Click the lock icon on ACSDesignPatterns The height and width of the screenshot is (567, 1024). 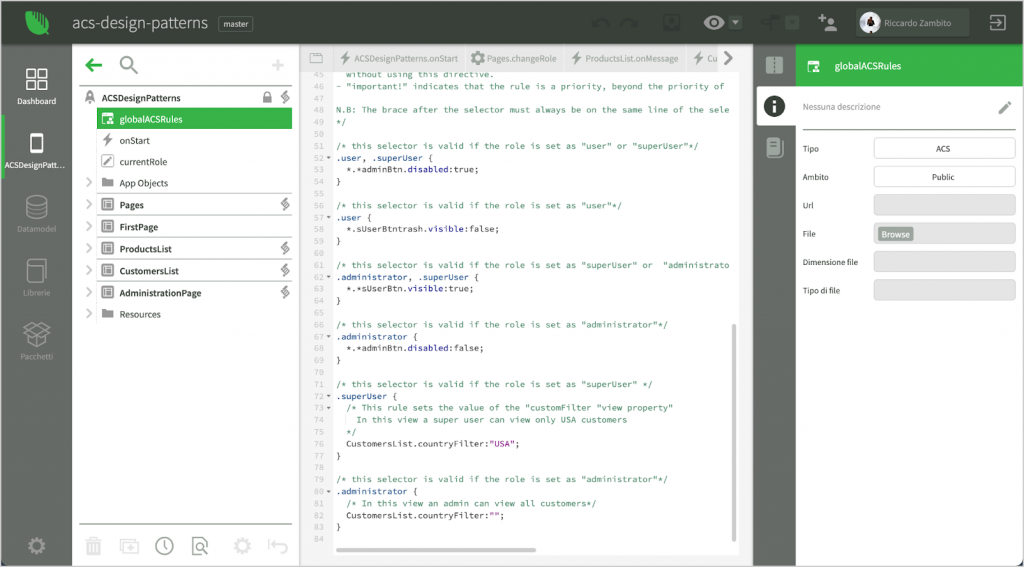pos(267,97)
